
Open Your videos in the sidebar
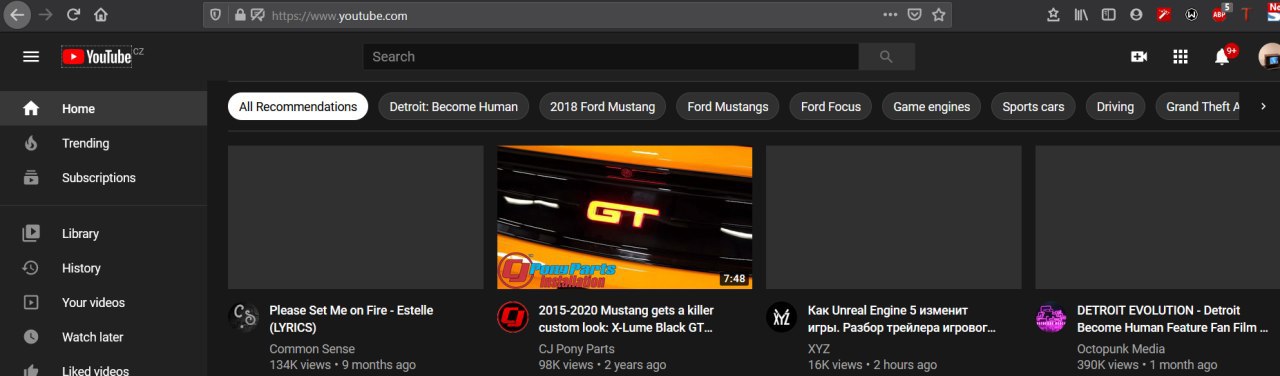tap(104, 302)
